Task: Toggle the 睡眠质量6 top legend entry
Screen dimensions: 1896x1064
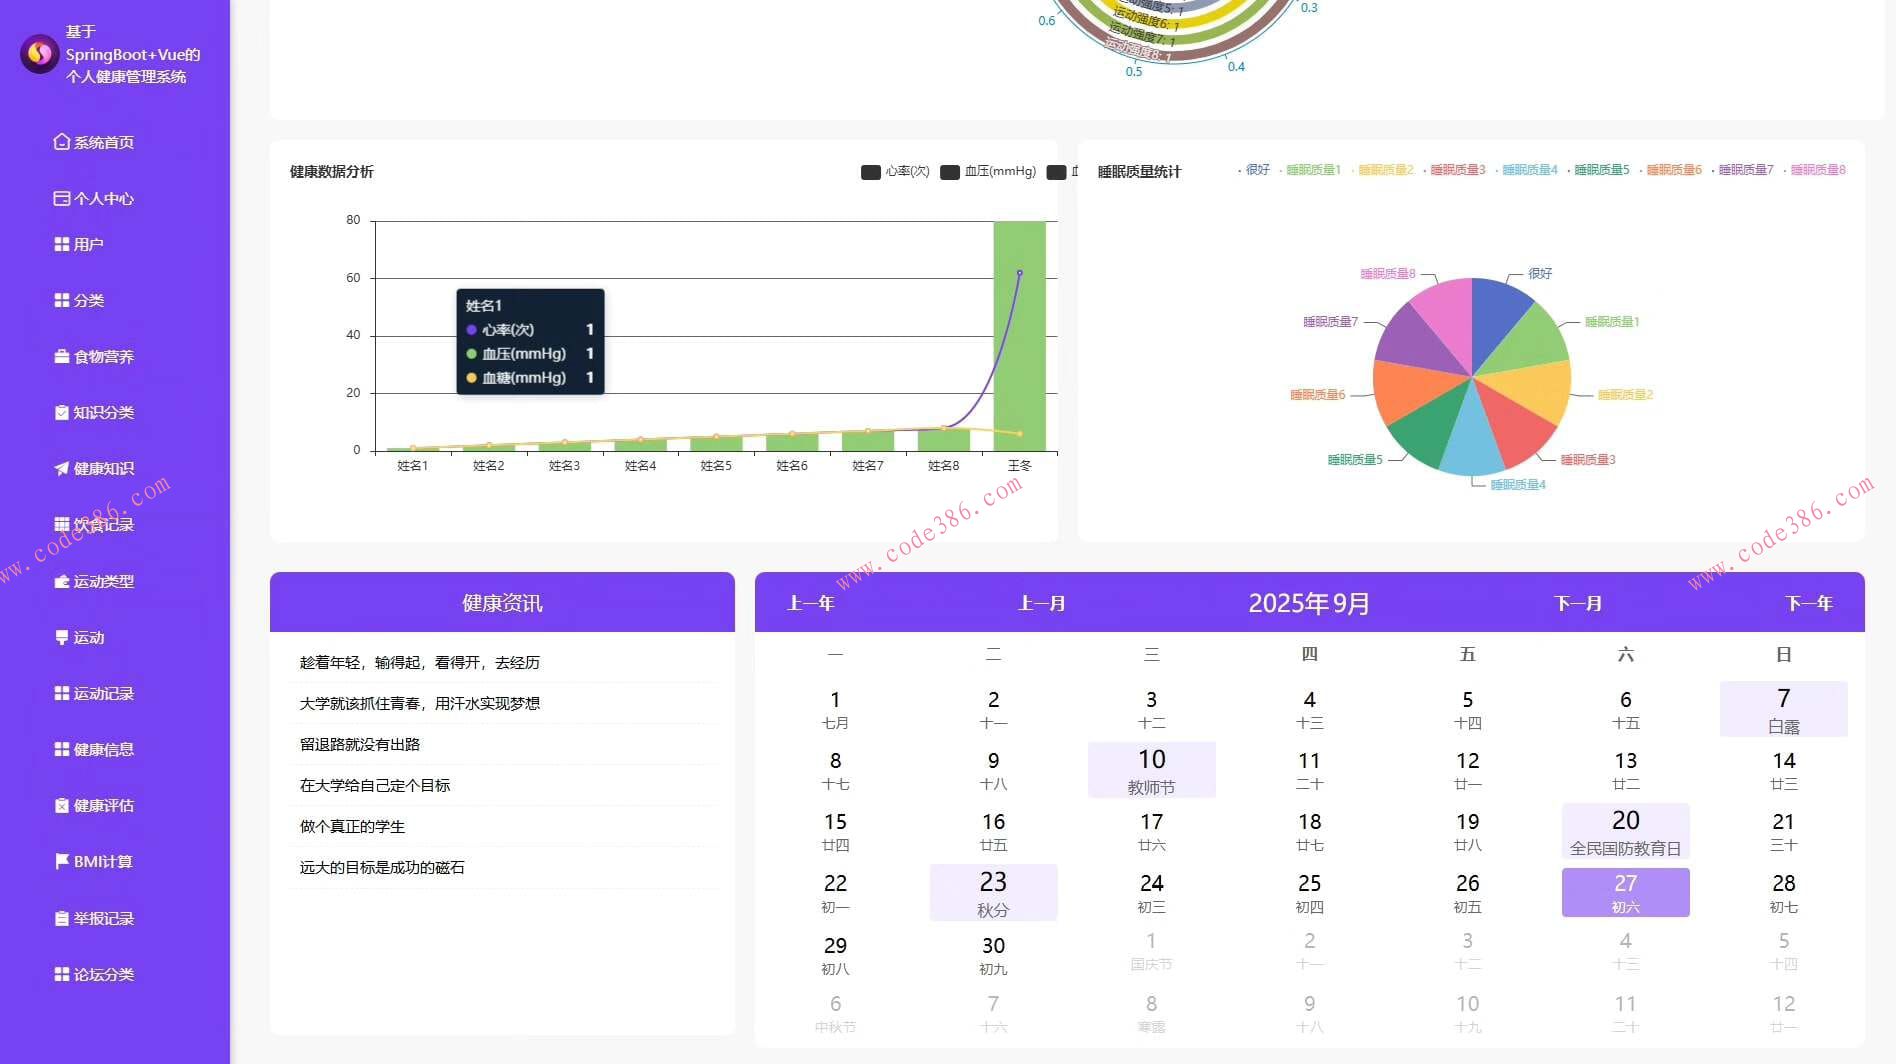Action: [x=1670, y=170]
